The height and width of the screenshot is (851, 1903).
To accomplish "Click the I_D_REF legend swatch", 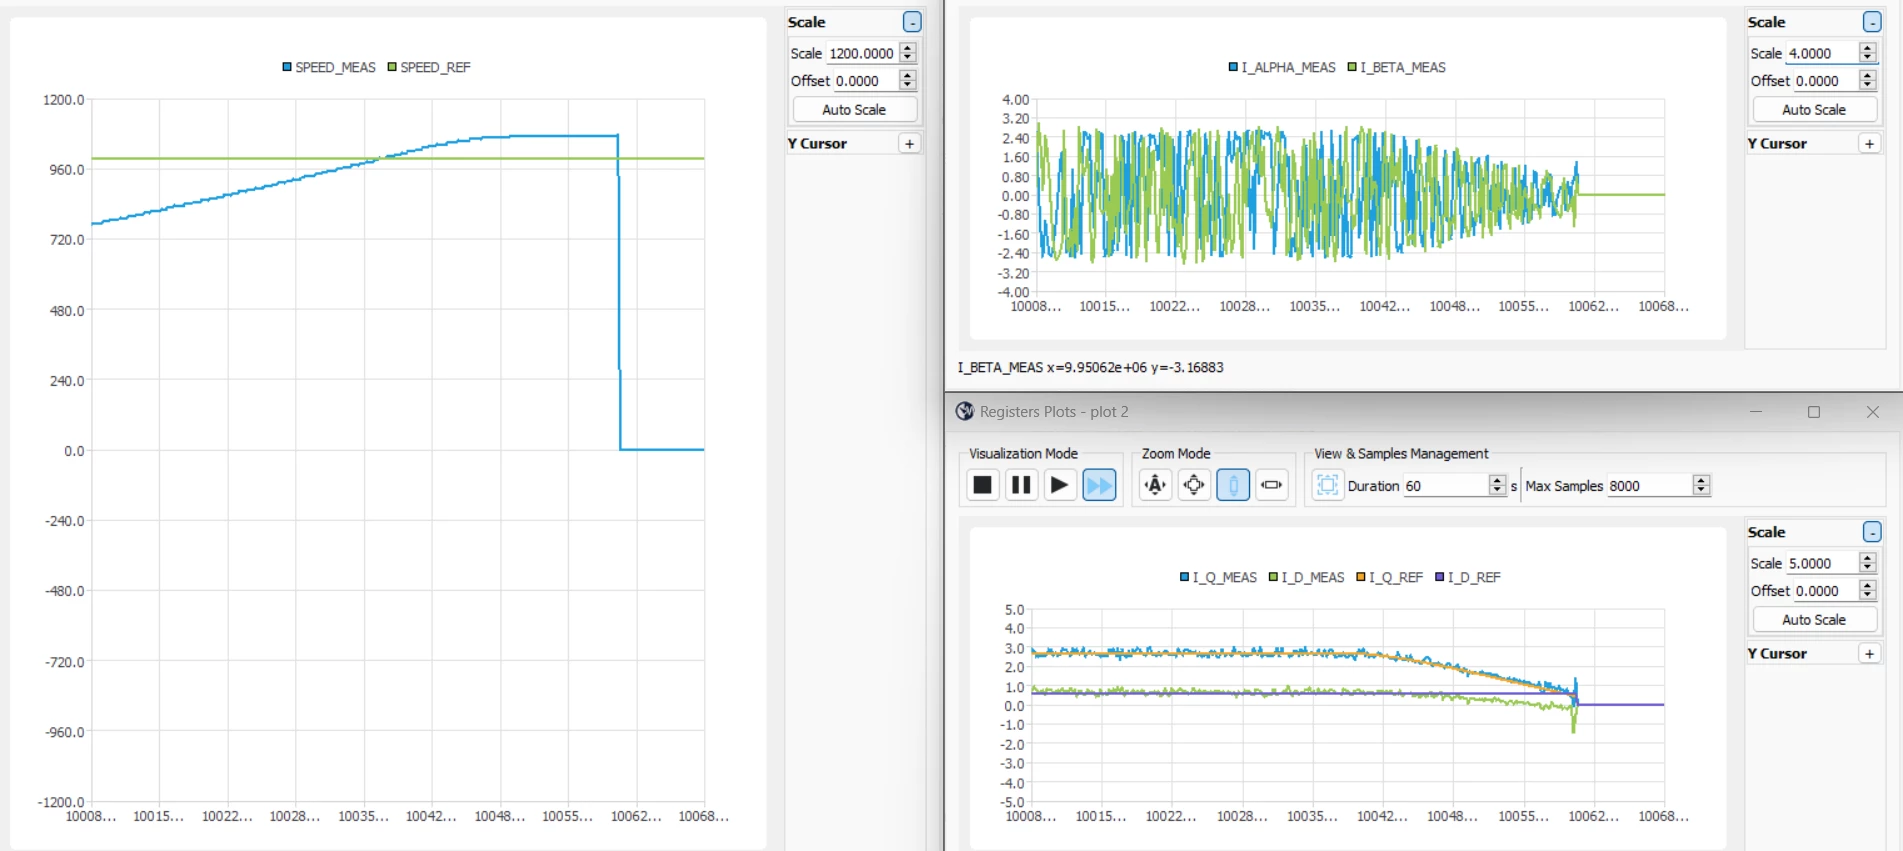I will (x=1439, y=577).
